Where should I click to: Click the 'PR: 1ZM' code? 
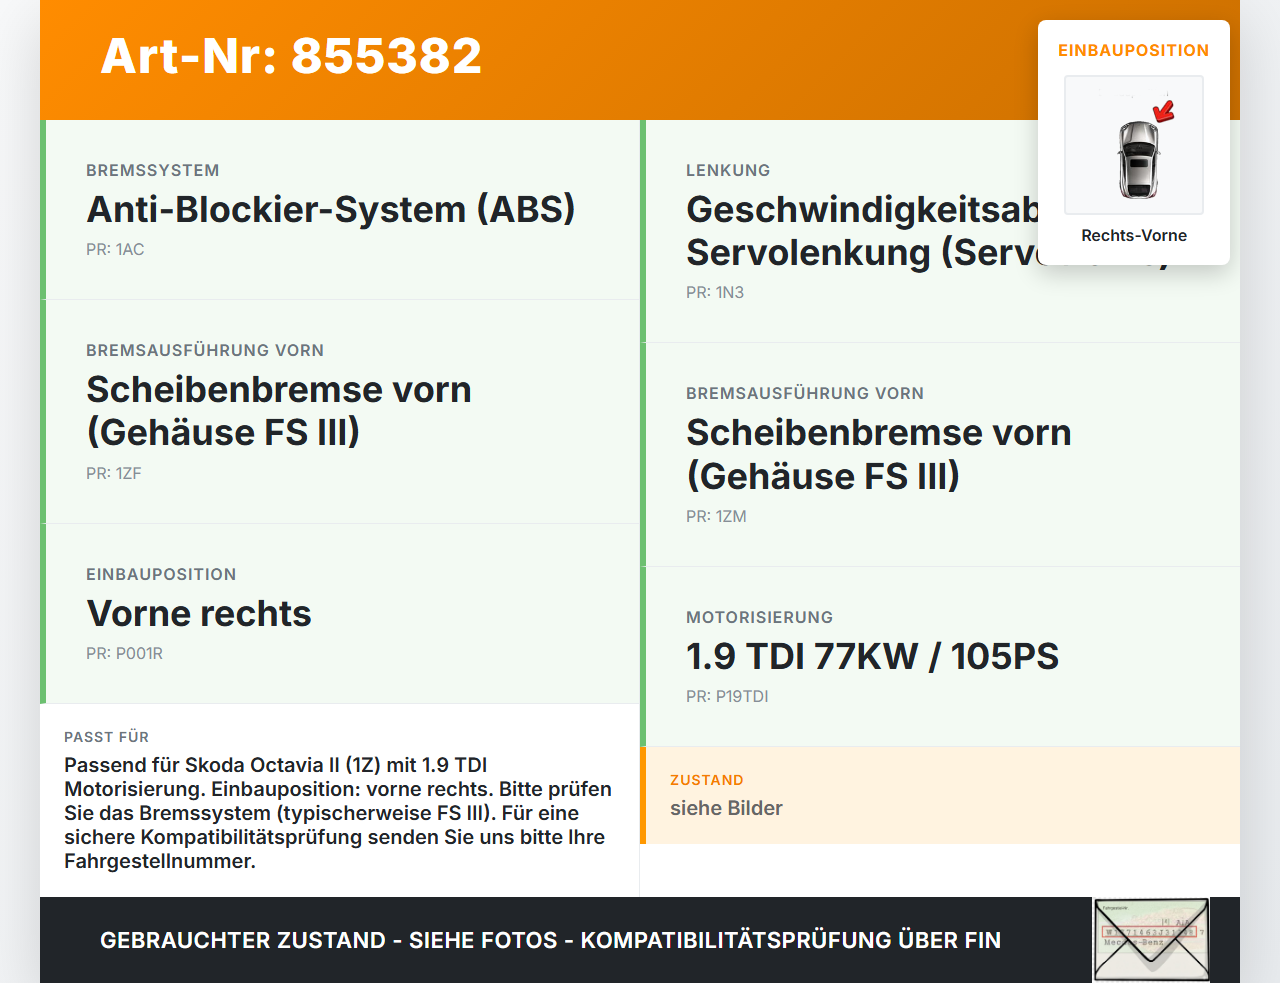(x=716, y=516)
